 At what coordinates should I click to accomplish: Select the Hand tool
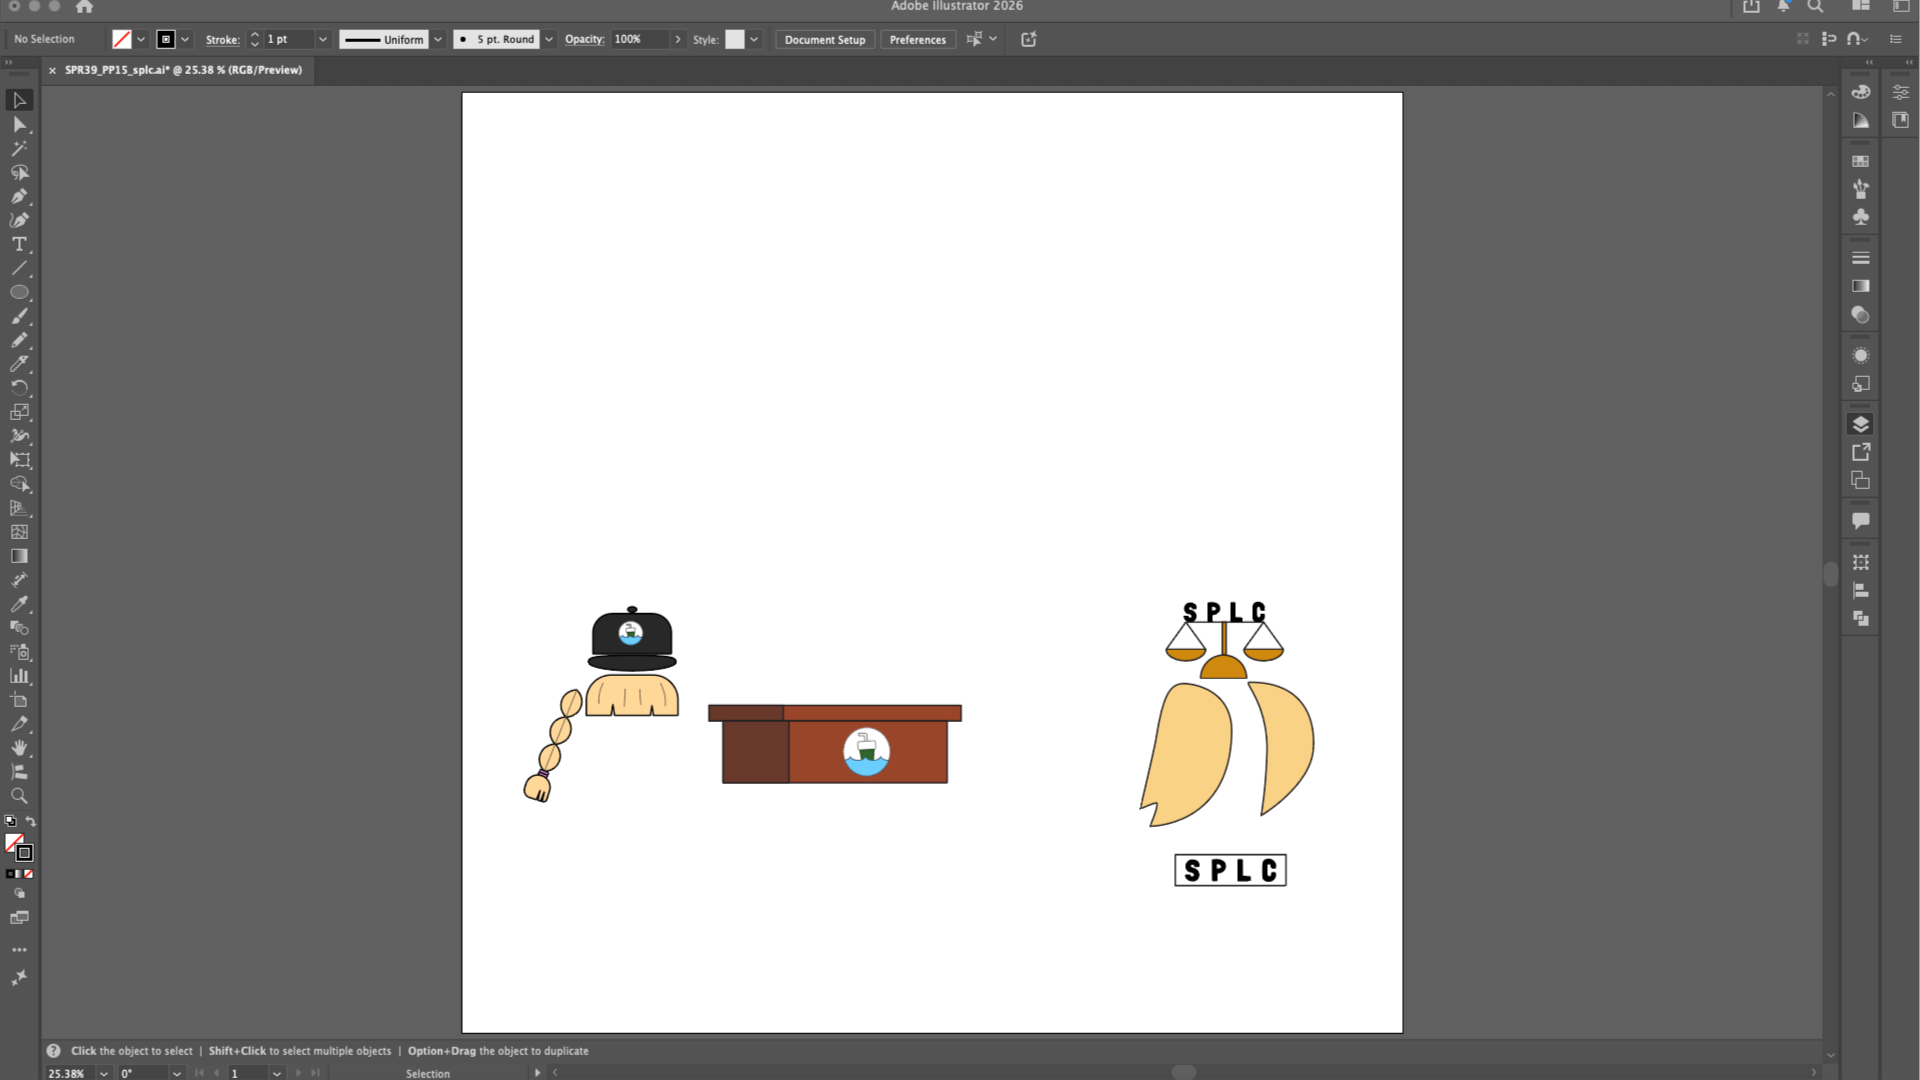[19, 748]
